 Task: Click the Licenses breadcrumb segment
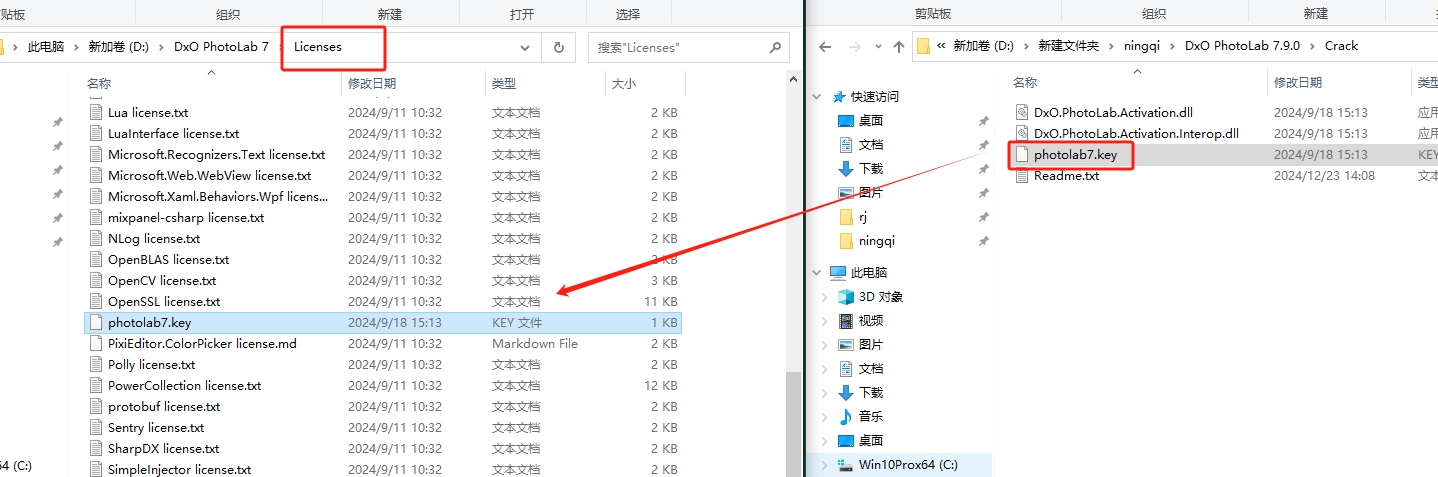pos(318,46)
